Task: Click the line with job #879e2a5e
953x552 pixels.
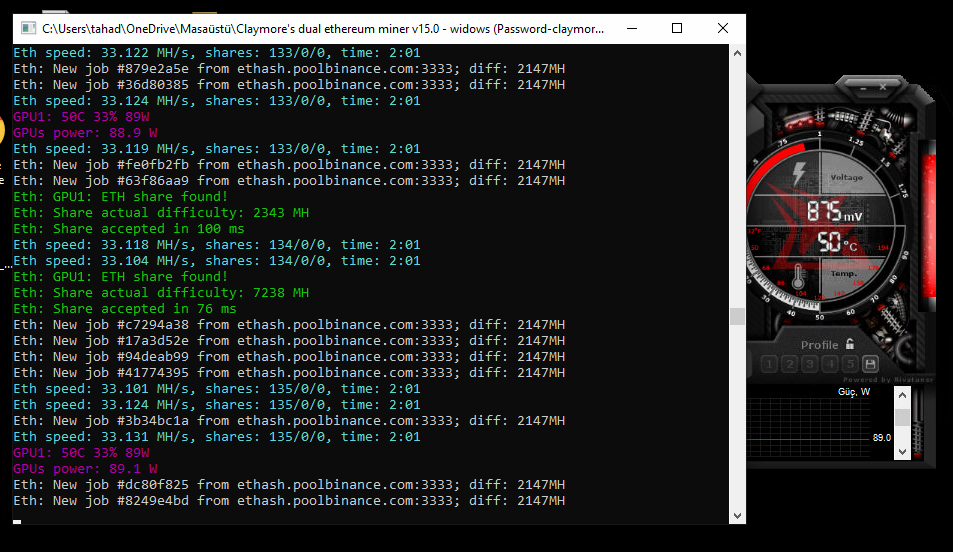Action: (x=289, y=69)
